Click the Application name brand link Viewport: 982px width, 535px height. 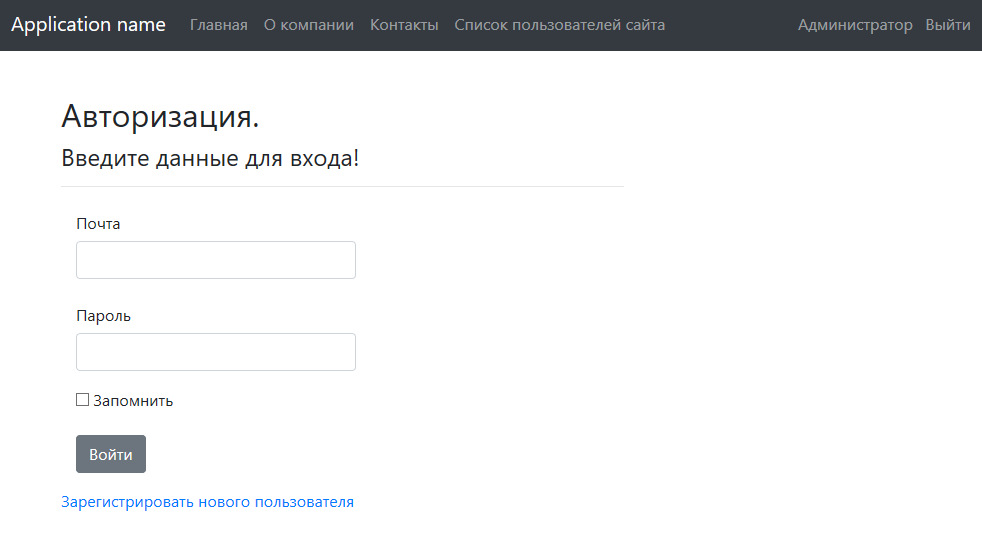point(88,25)
